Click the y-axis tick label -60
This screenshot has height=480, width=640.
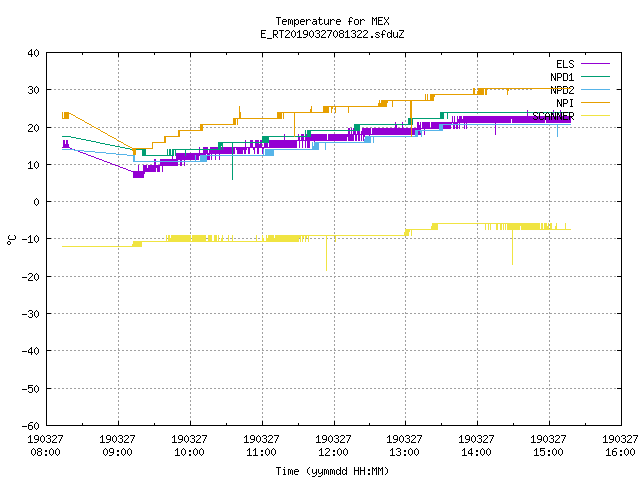pos(31,426)
